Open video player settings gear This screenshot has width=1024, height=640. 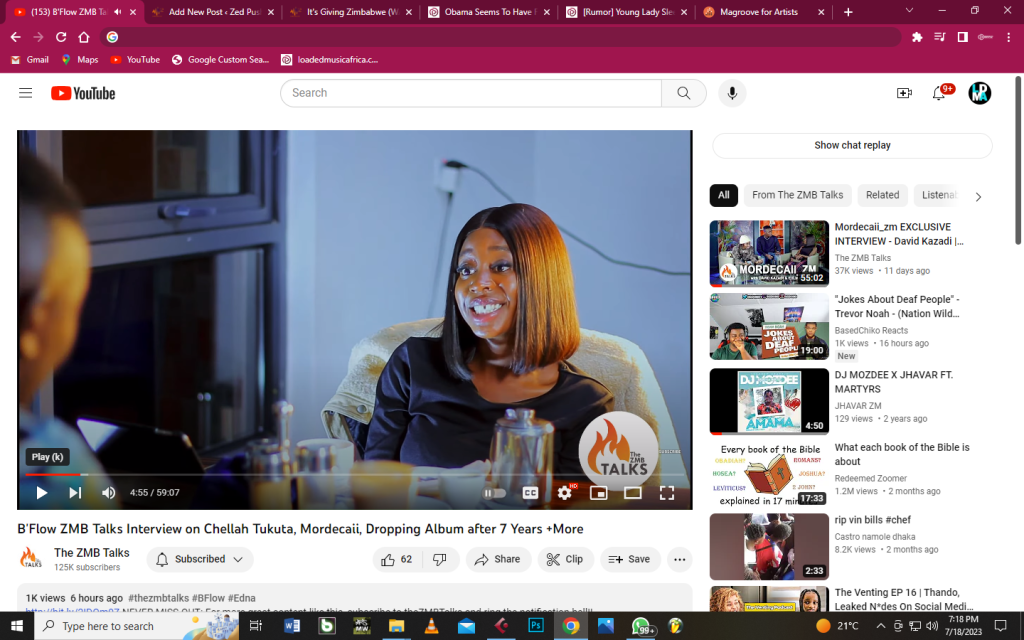tap(565, 492)
